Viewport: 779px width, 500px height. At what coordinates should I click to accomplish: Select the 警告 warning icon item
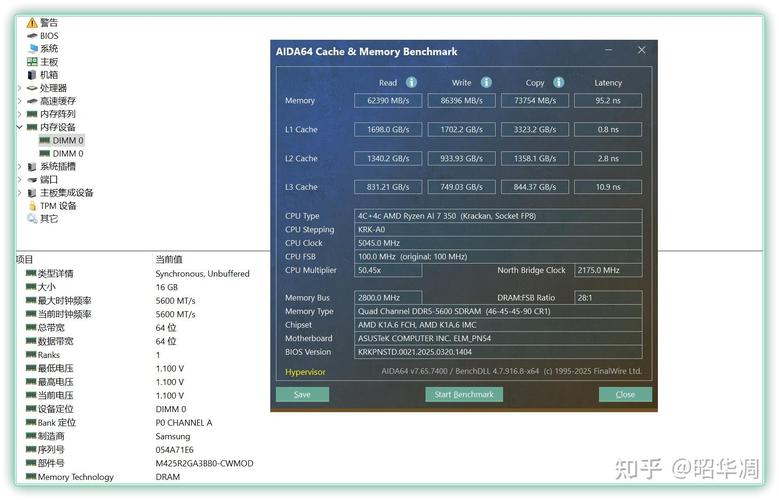(33, 22)
